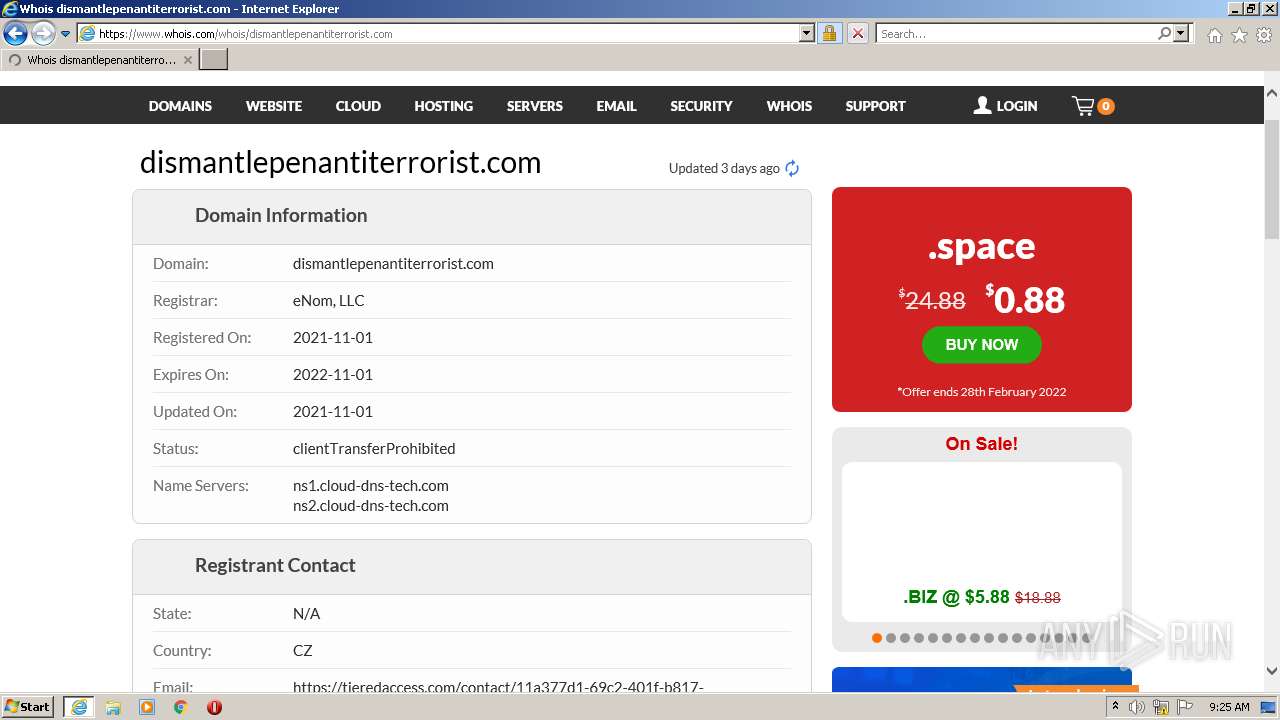The height and width of the screenshot is (720, 1280).
Task: Click the page scrollbar down arrow
Action: (x=1271, y=672)
